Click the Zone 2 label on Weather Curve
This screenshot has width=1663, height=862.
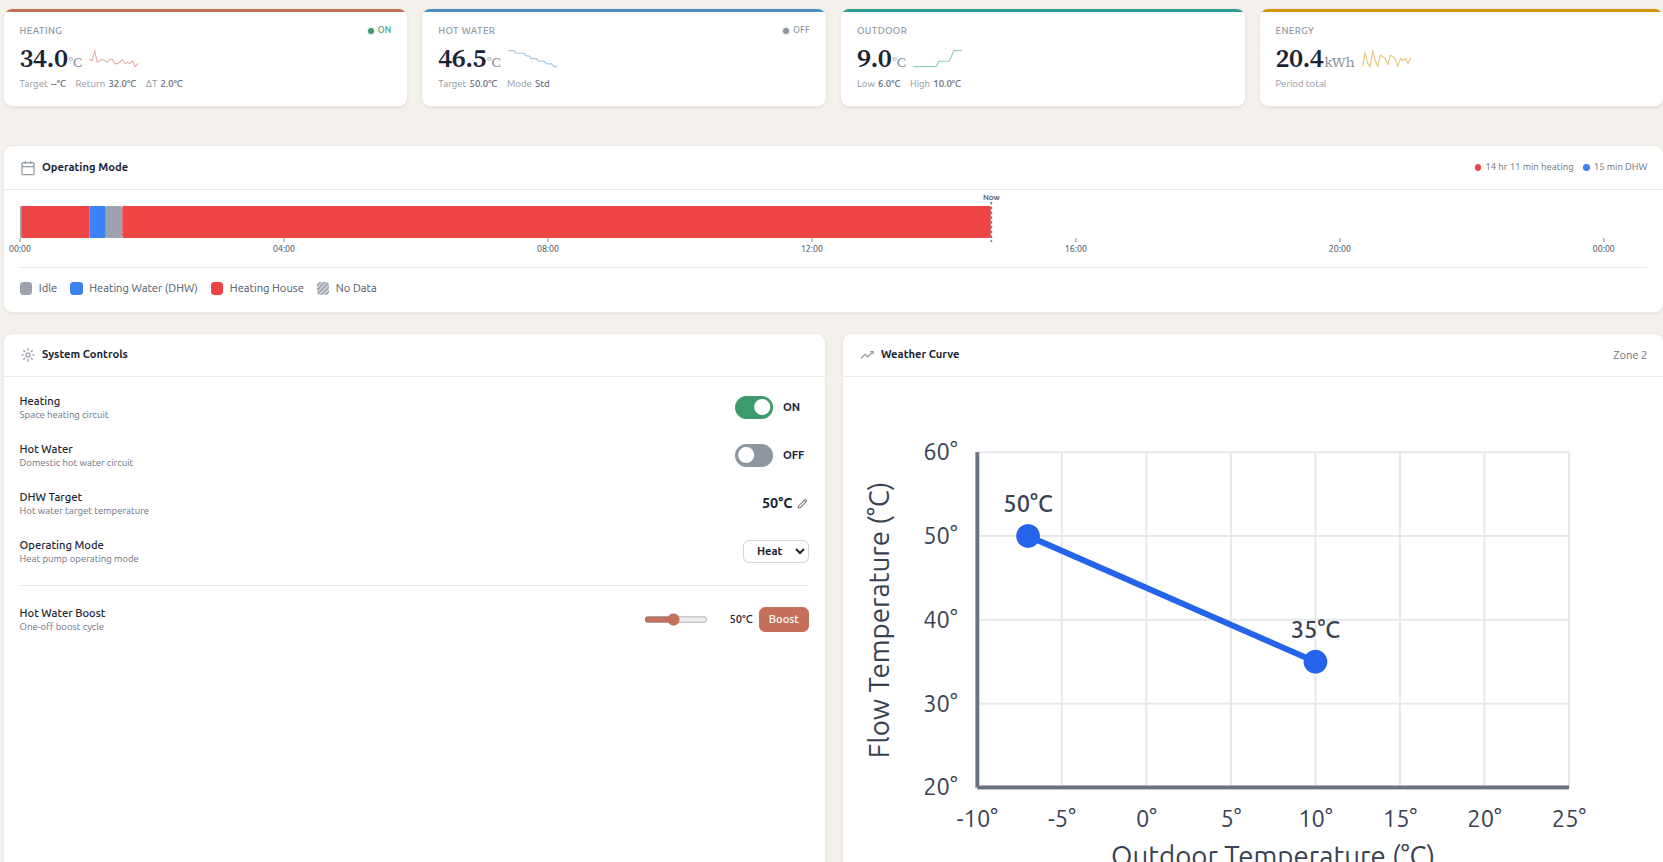(x=1629, y=355)
